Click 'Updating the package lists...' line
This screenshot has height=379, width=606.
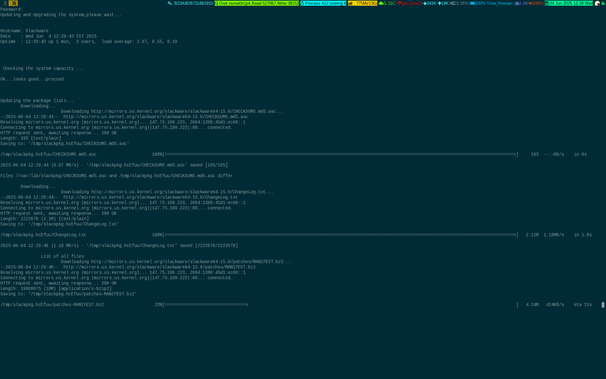(x=37, y=100)
